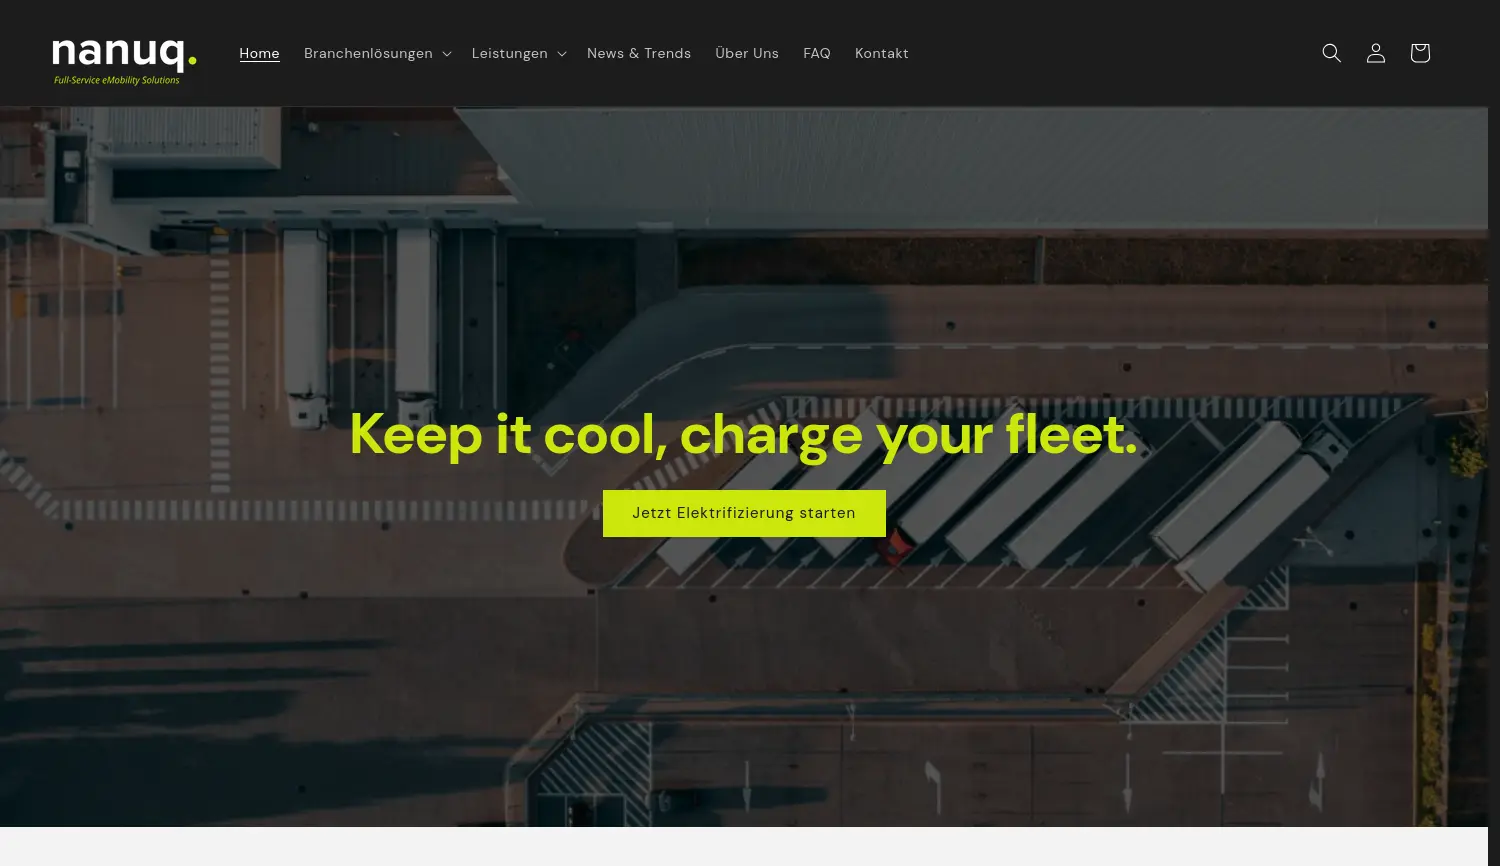Screen dimensions: 1500x866
Task: Expand the Branchenlösungen menu
Action: 368,53
